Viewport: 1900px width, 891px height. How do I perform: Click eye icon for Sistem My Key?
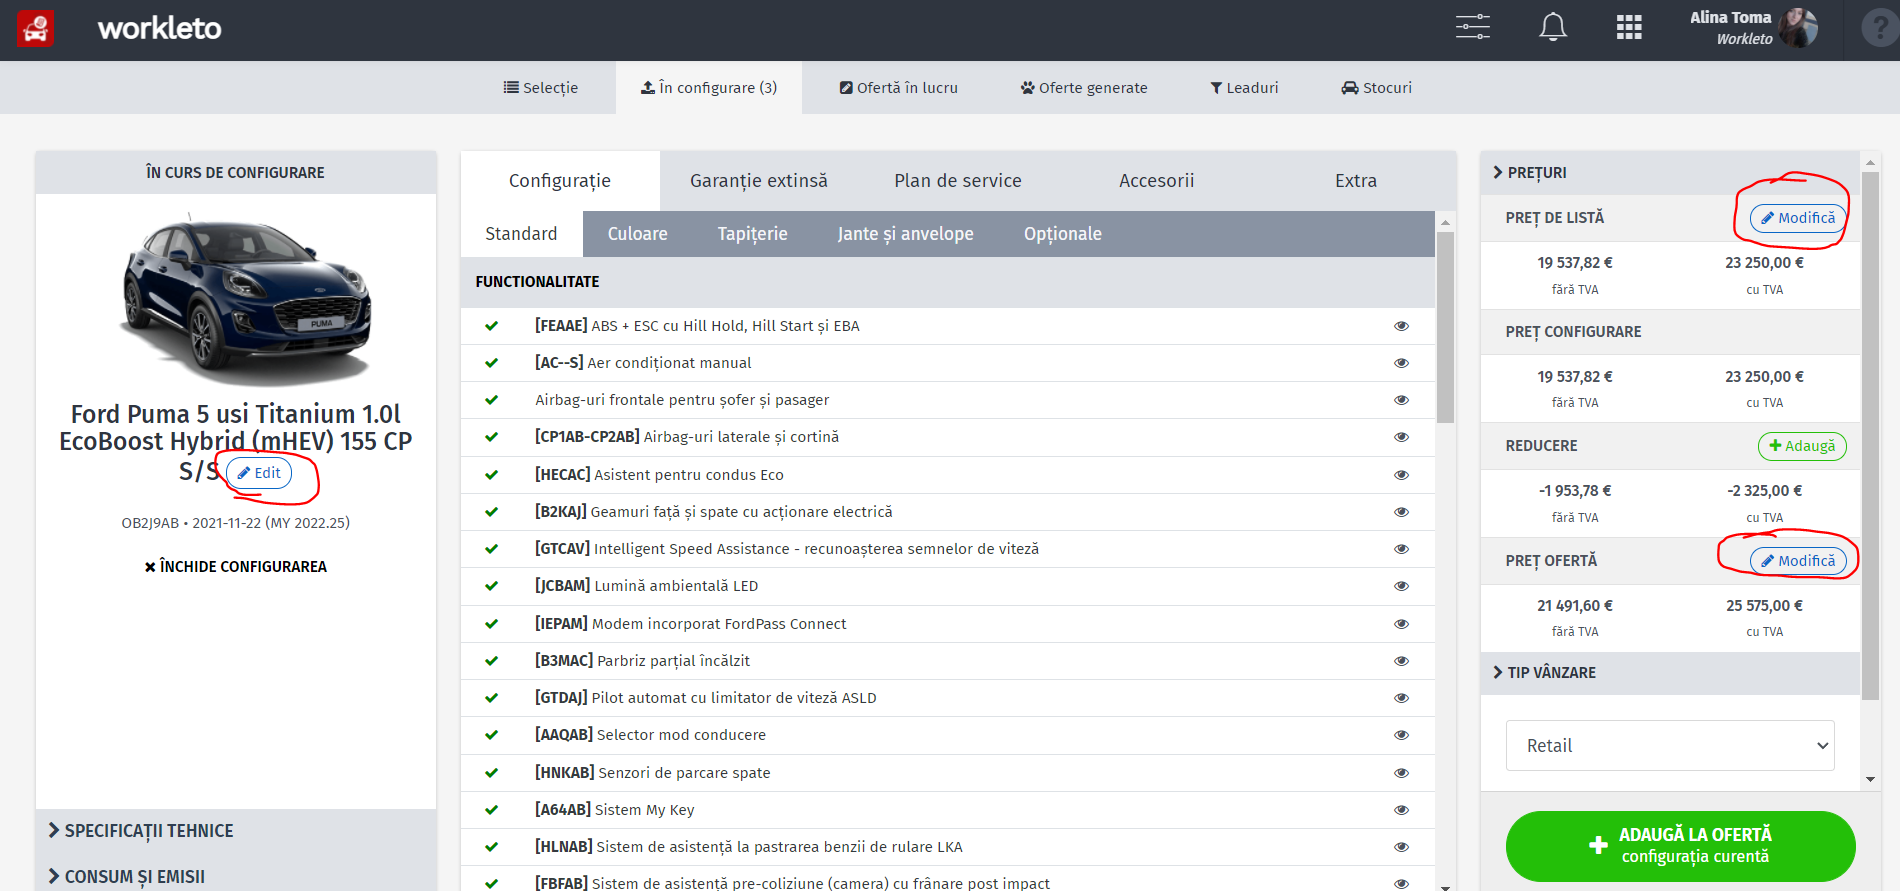[1401, 810]
